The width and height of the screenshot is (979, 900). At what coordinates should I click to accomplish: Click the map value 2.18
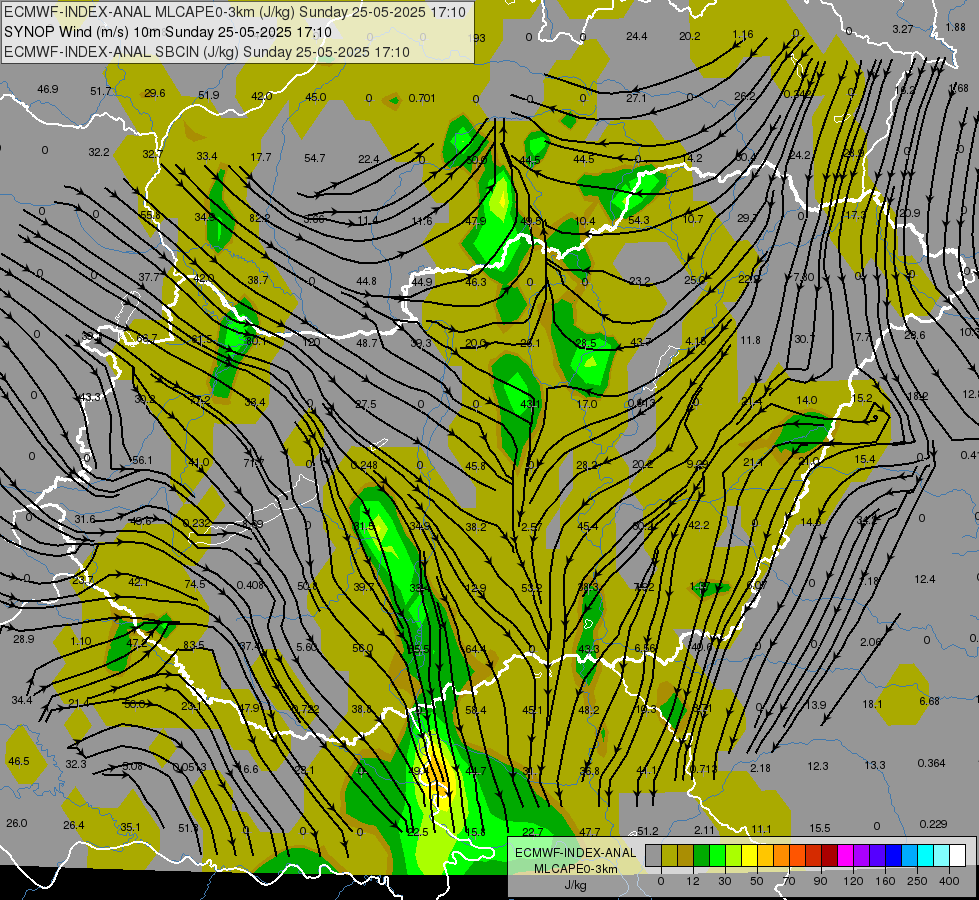click(x=760, y=768)
